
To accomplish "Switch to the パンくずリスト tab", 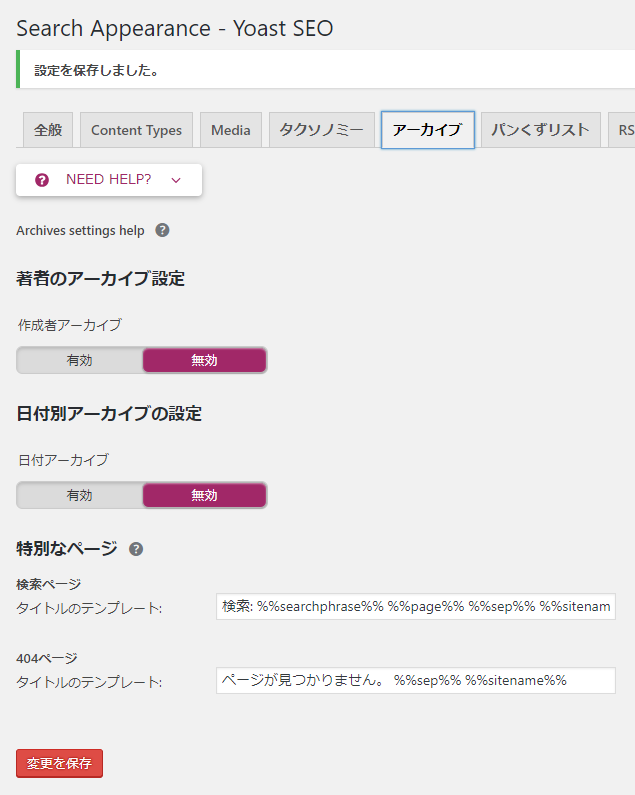I will coord(541,130).
